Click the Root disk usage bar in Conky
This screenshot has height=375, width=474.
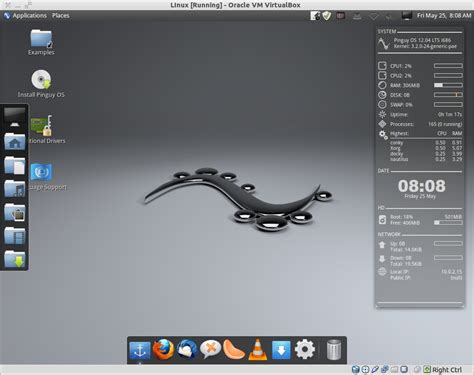pyautogui.click(x=448, y=222)
